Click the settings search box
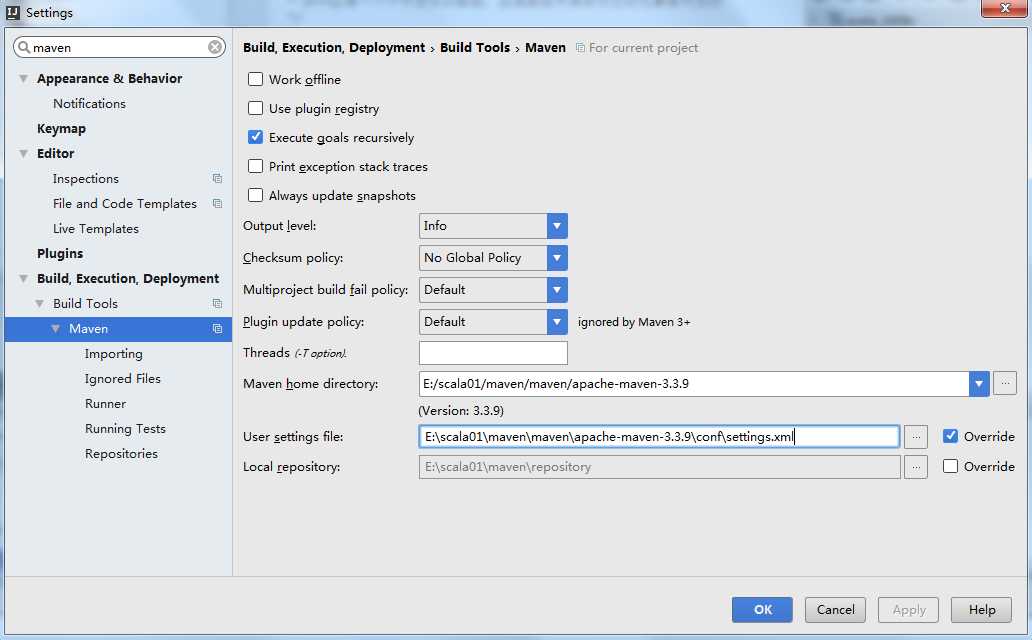The height and width of the screenshot is (640, 1032). [x=119, y=47]
